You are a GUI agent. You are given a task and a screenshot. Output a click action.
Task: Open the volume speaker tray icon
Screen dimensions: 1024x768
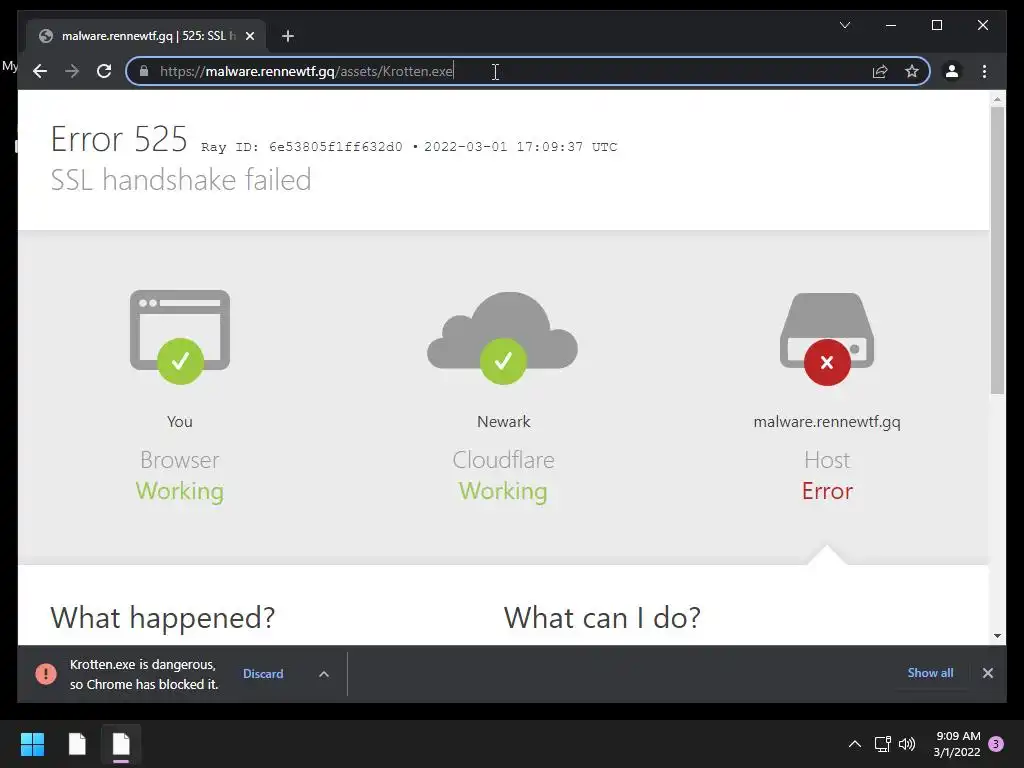pyautogui.click(x=907, y=744)
